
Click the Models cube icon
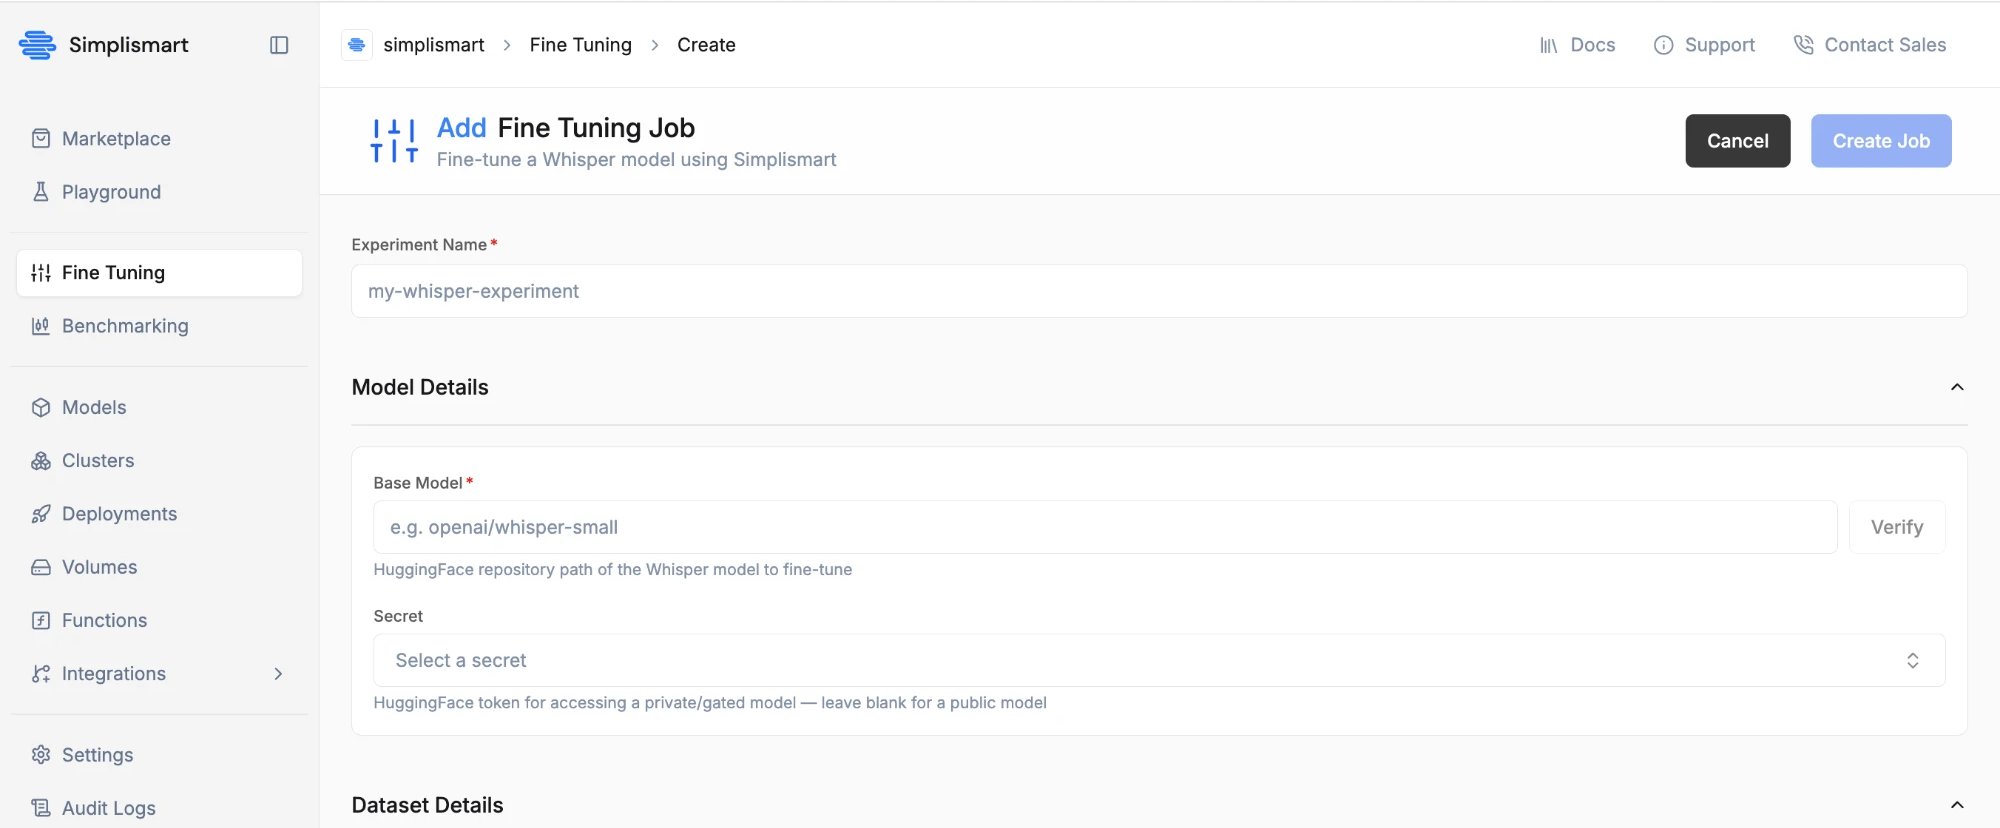(41, 407)
